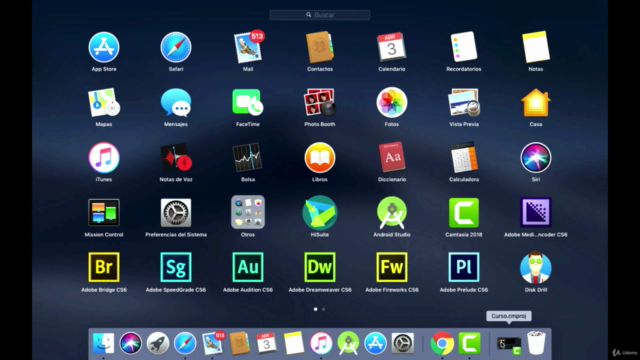
Task: Select the first Launchpad page dot
Action: (x=316, y=309)
